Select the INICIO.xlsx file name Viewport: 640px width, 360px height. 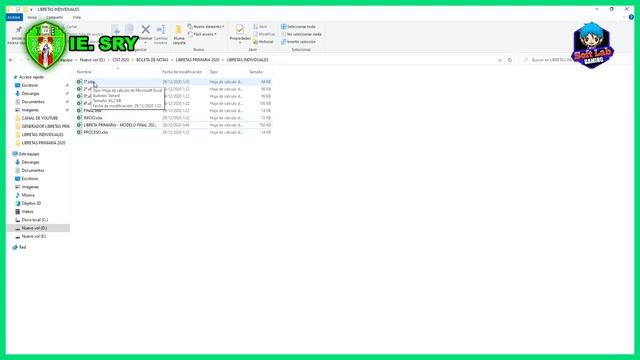pyautogui.click(x=93, y=118)
